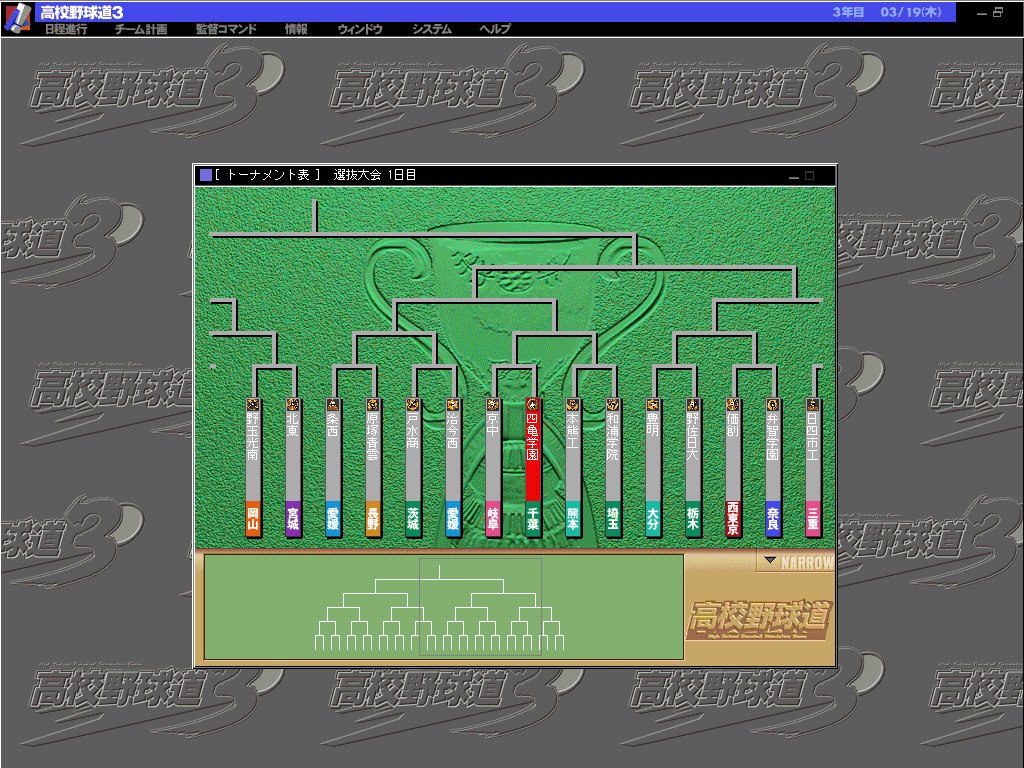Select the 戸水商 team name bar
The image size is (1024, 768).
413,456
